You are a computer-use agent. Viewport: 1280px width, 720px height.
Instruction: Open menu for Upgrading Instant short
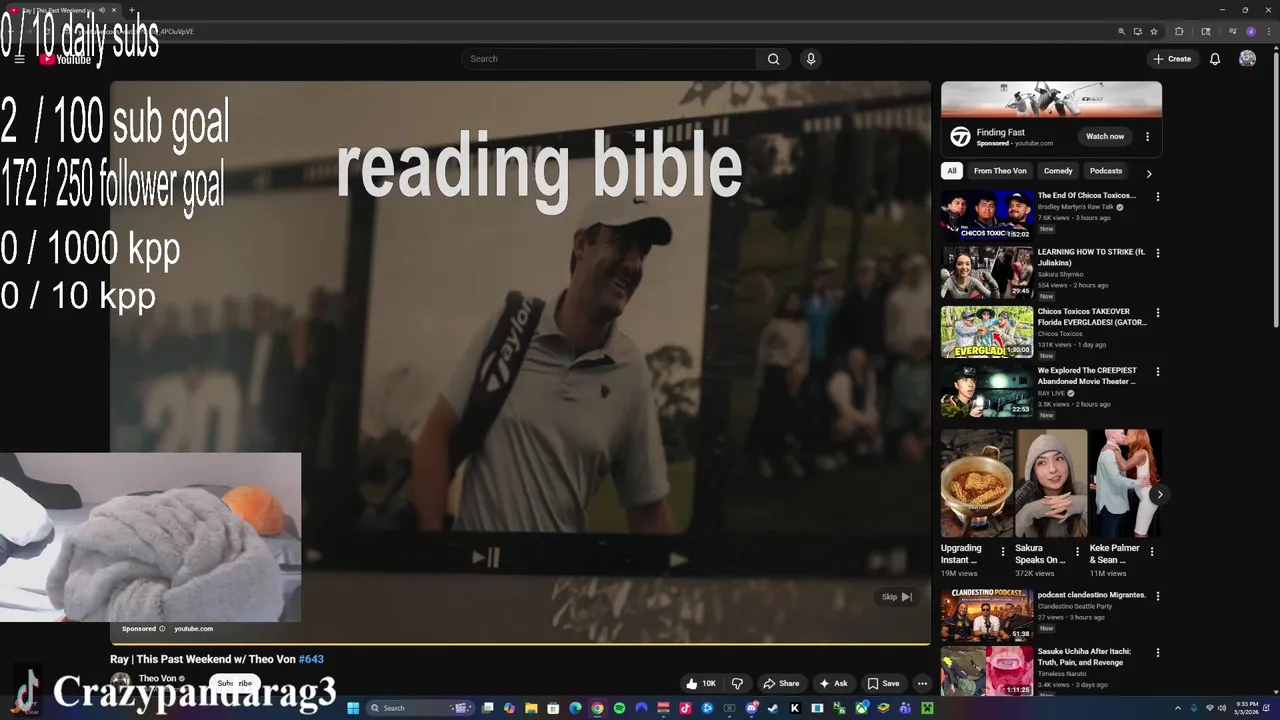1003,552
